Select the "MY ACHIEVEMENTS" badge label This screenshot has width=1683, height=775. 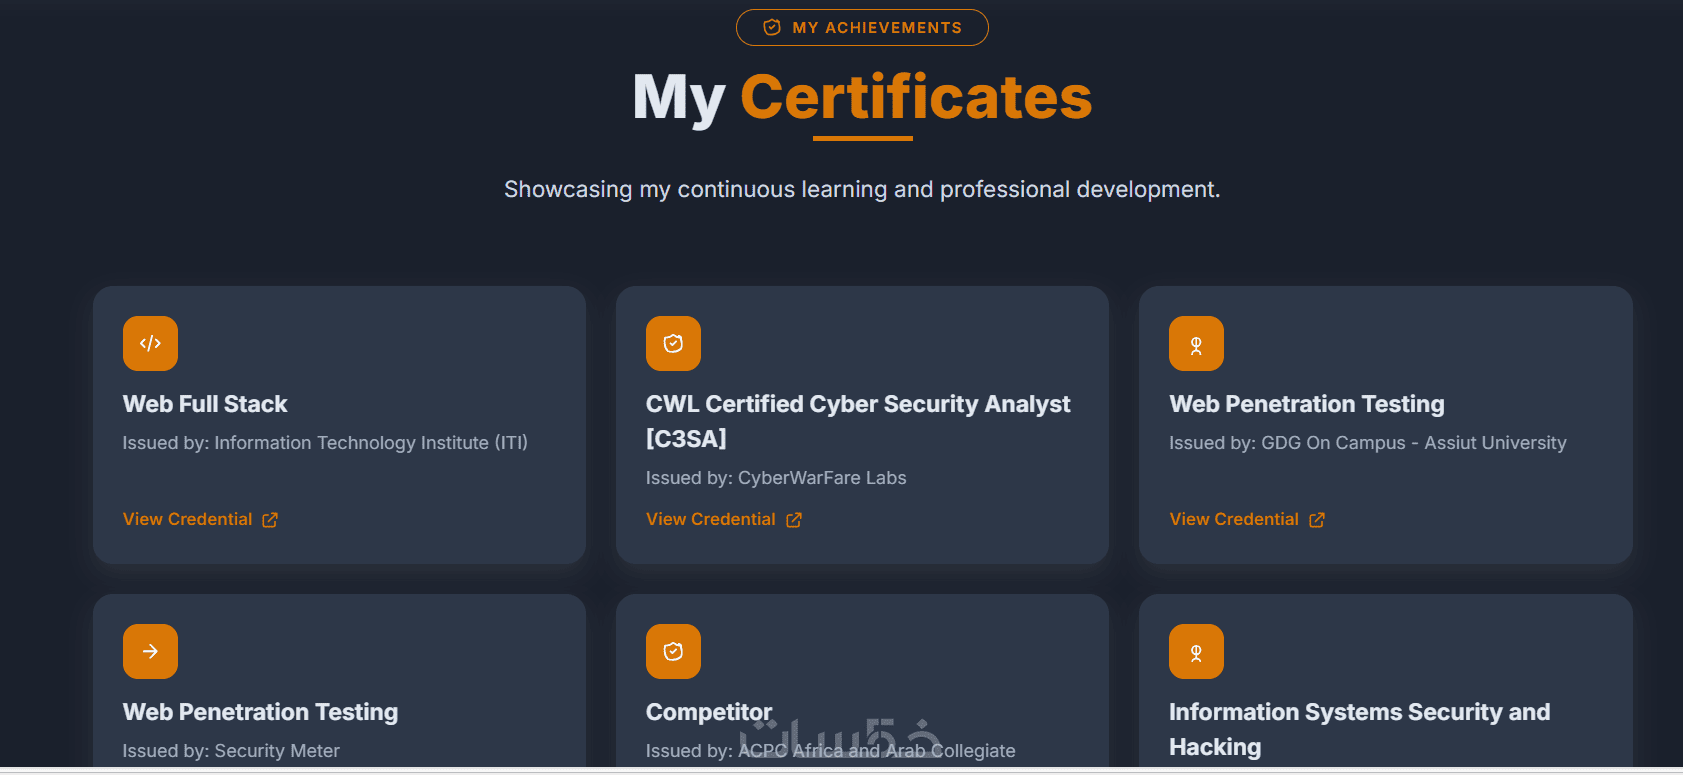pos(877,27)
